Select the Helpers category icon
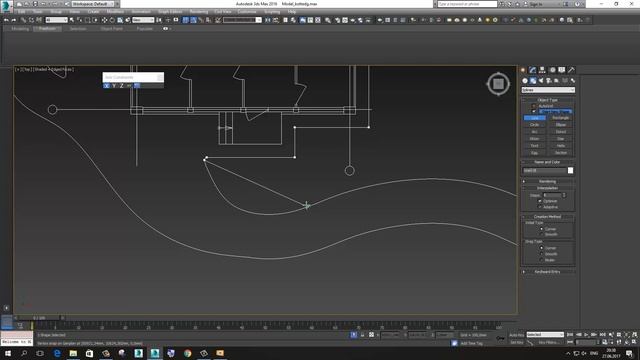 [557, 80]
